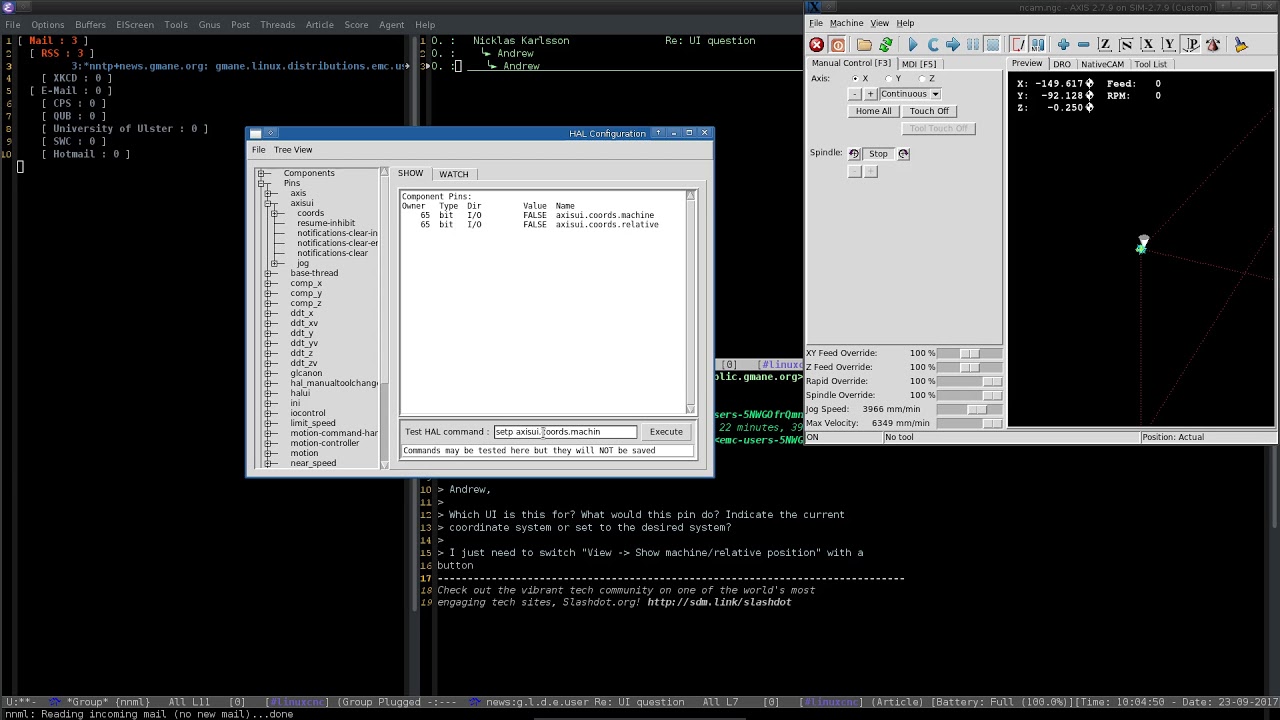Jog positive with the plus button
1280x720 pixels.
pos(870,94)
